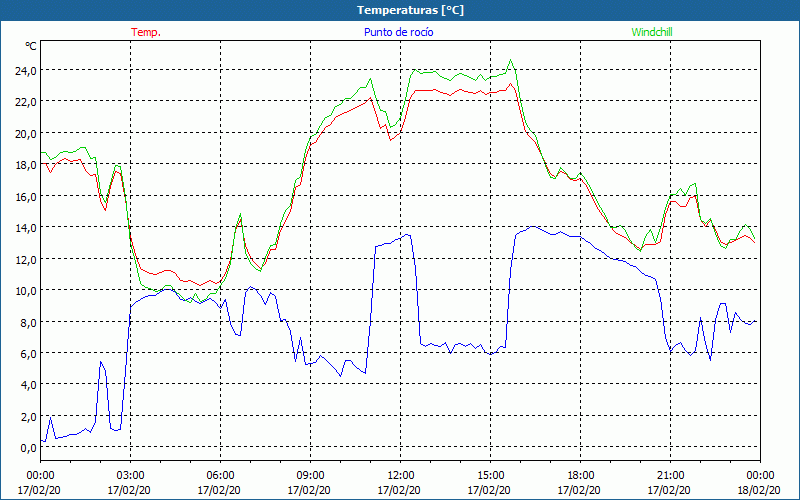Click the 20,0 y-axis value
The width and height of the screenshot is (800, 500).
point(26,133)
